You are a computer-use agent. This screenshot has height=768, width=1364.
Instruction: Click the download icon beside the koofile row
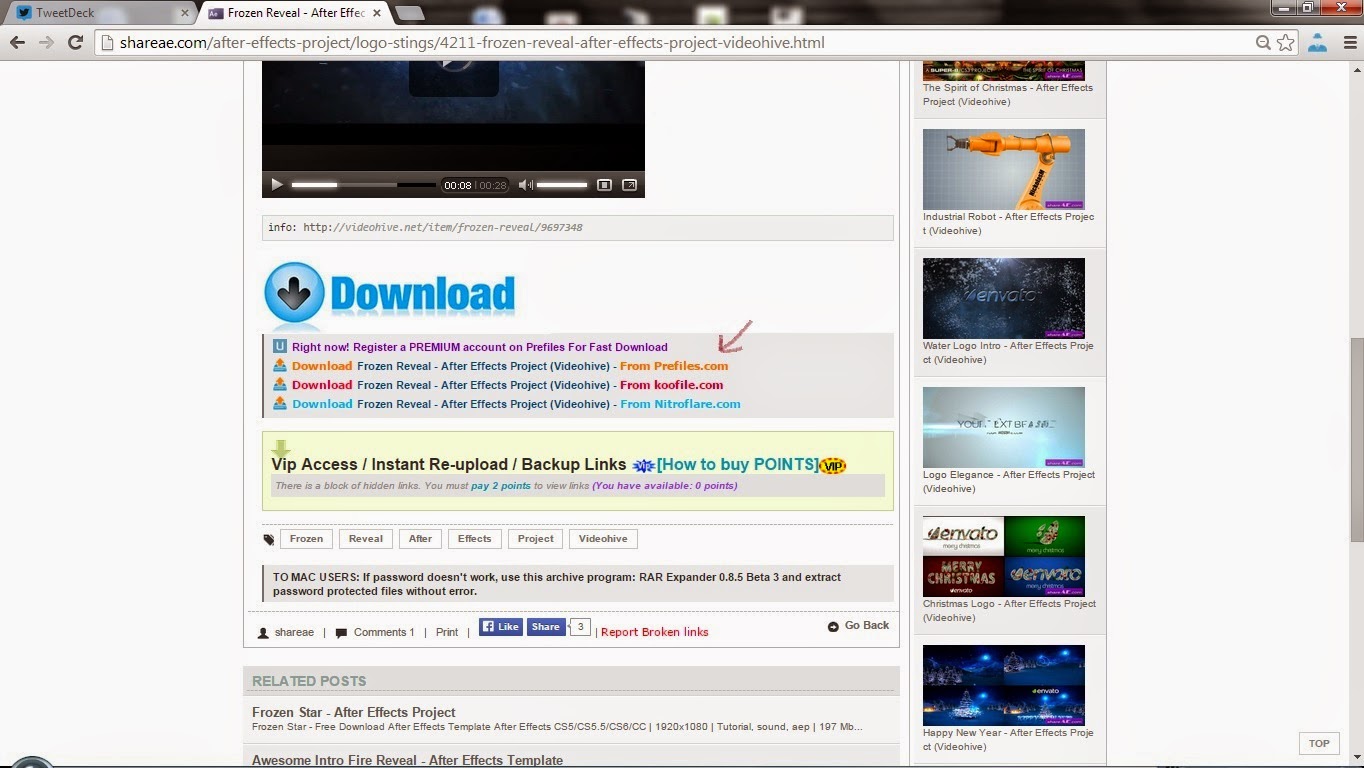tap(280, 385)
